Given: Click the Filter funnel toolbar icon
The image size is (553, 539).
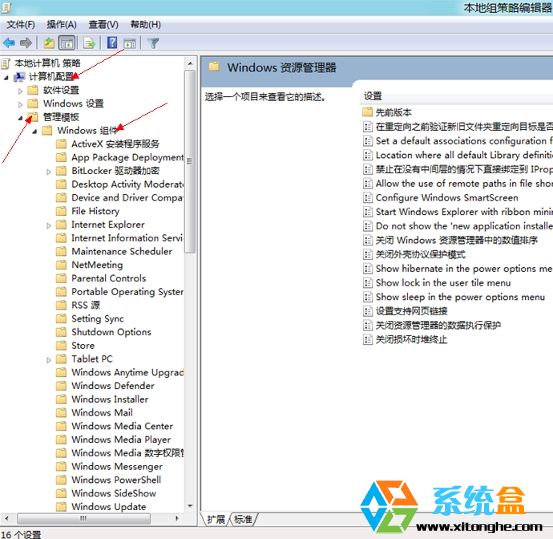Looking at the screenshot, I should [153, 43].
